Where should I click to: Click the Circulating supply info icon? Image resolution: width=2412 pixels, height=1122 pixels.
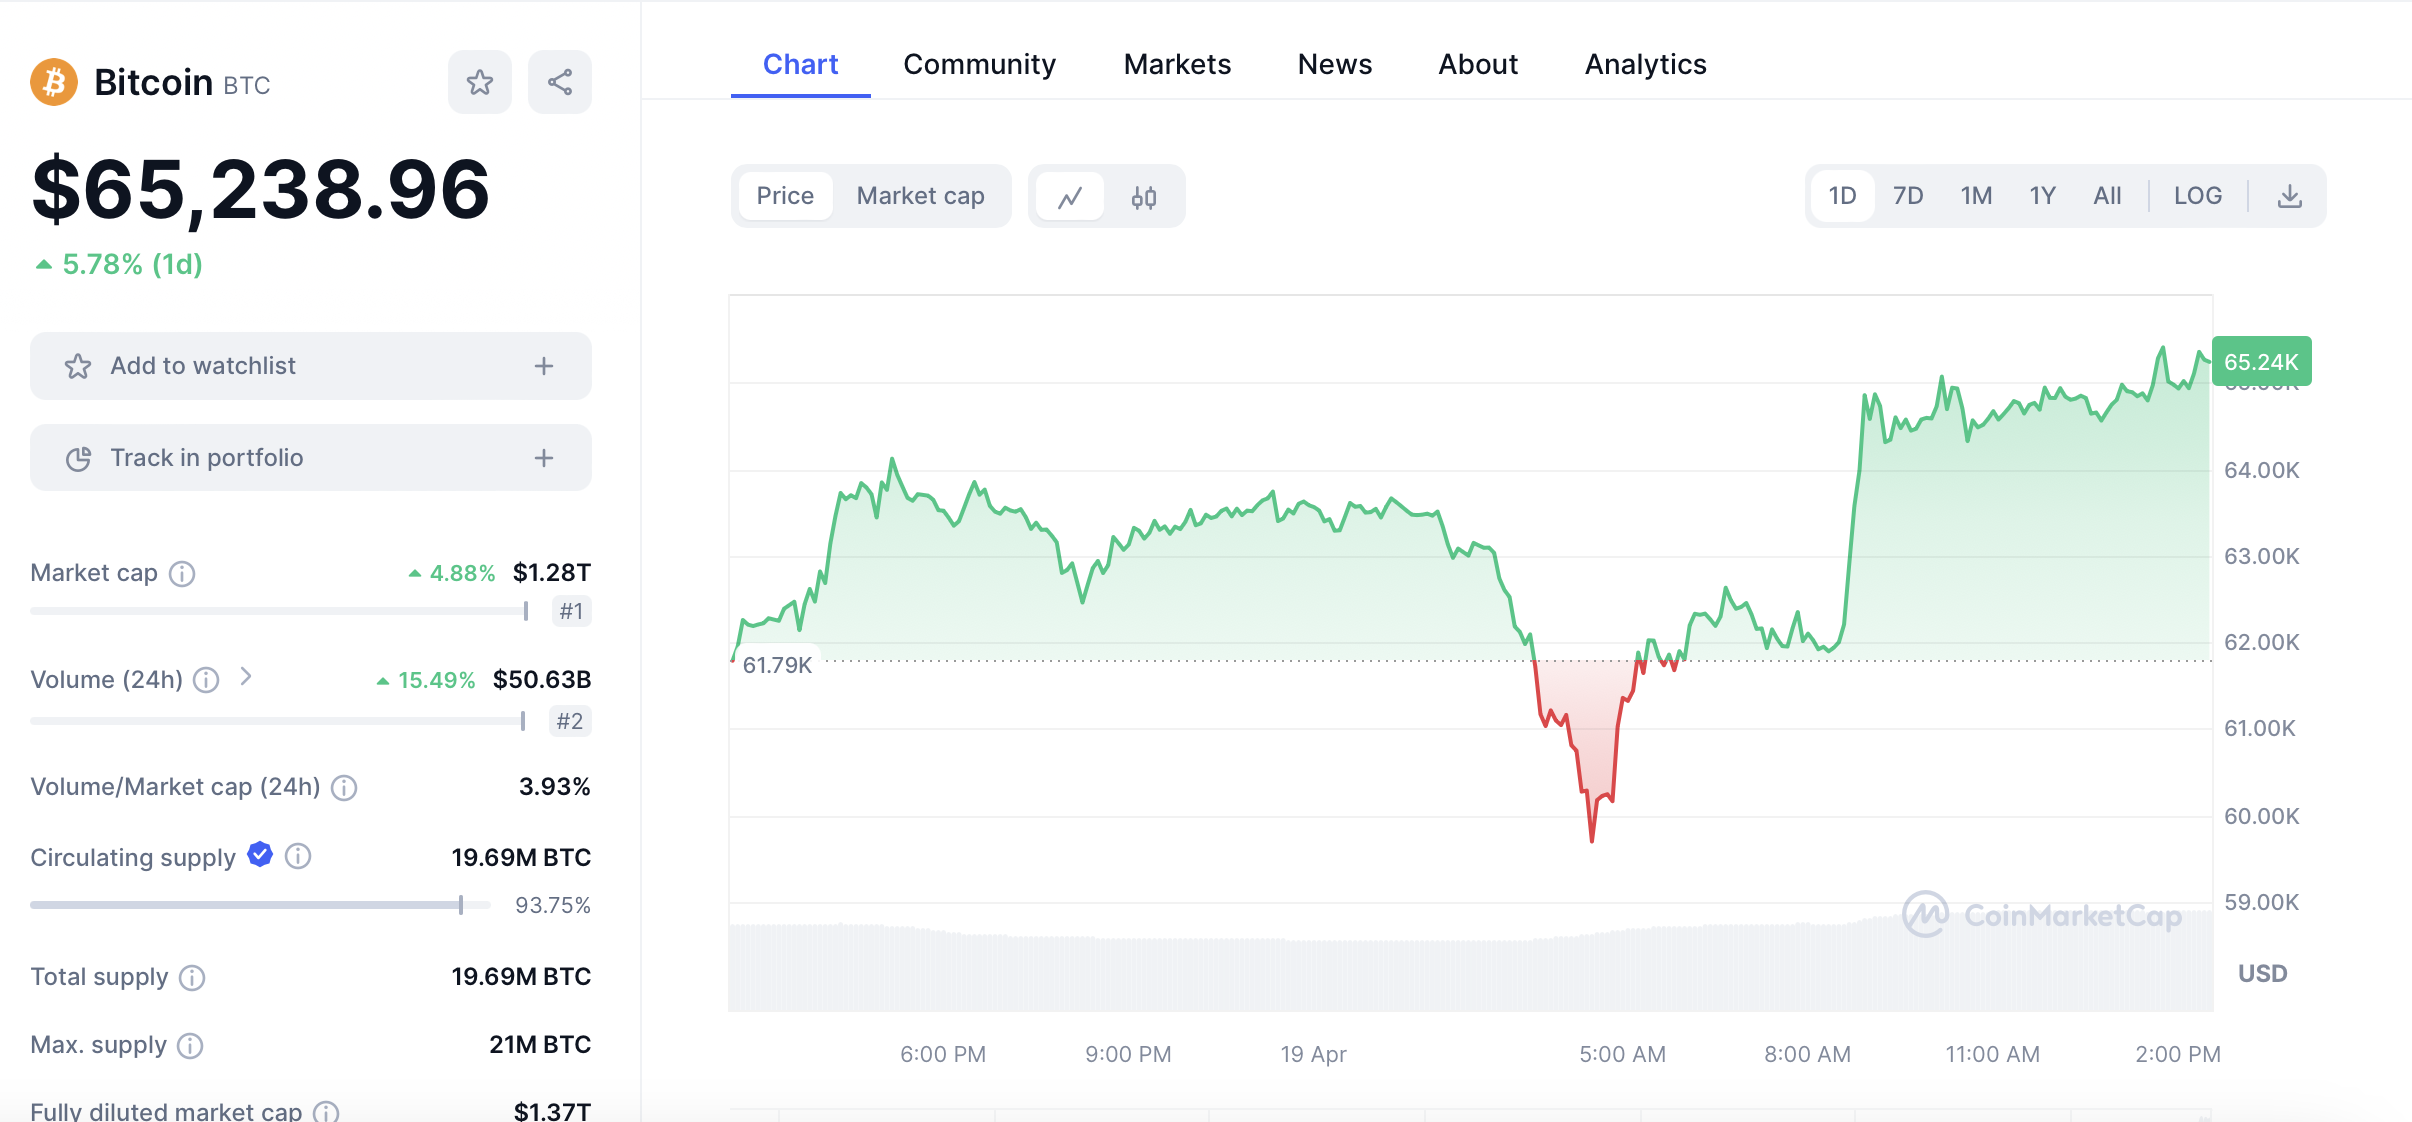pyautogui.click(x=298, y=857)
